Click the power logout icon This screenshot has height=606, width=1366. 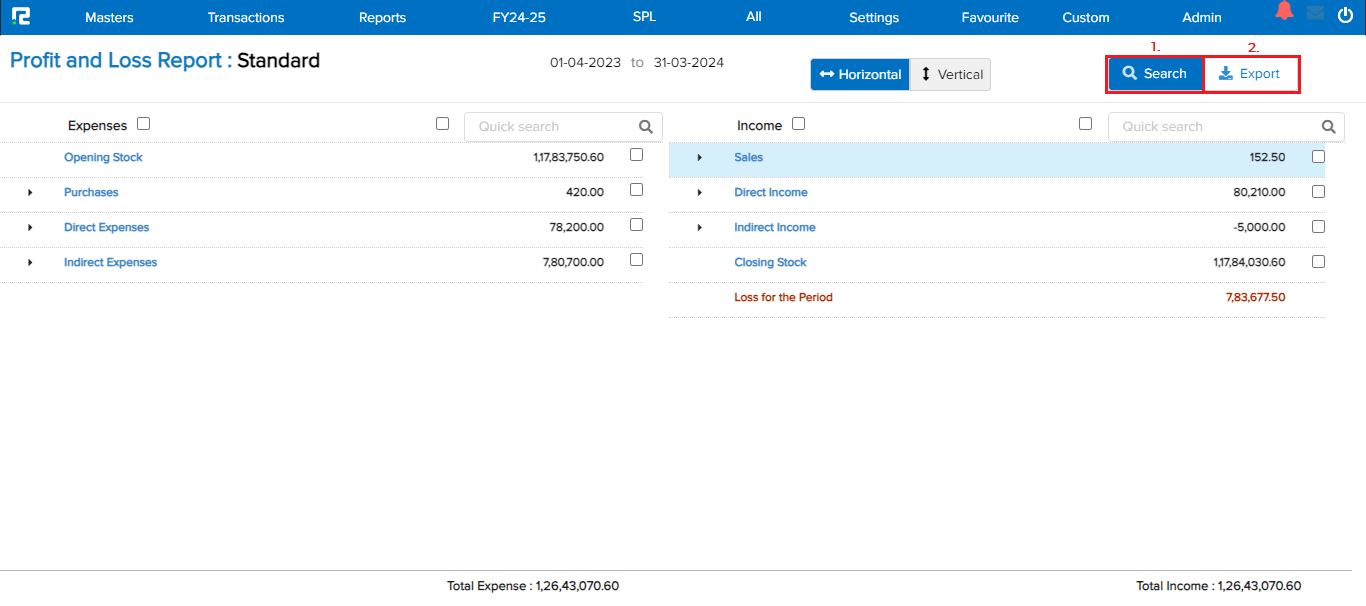1345,14
